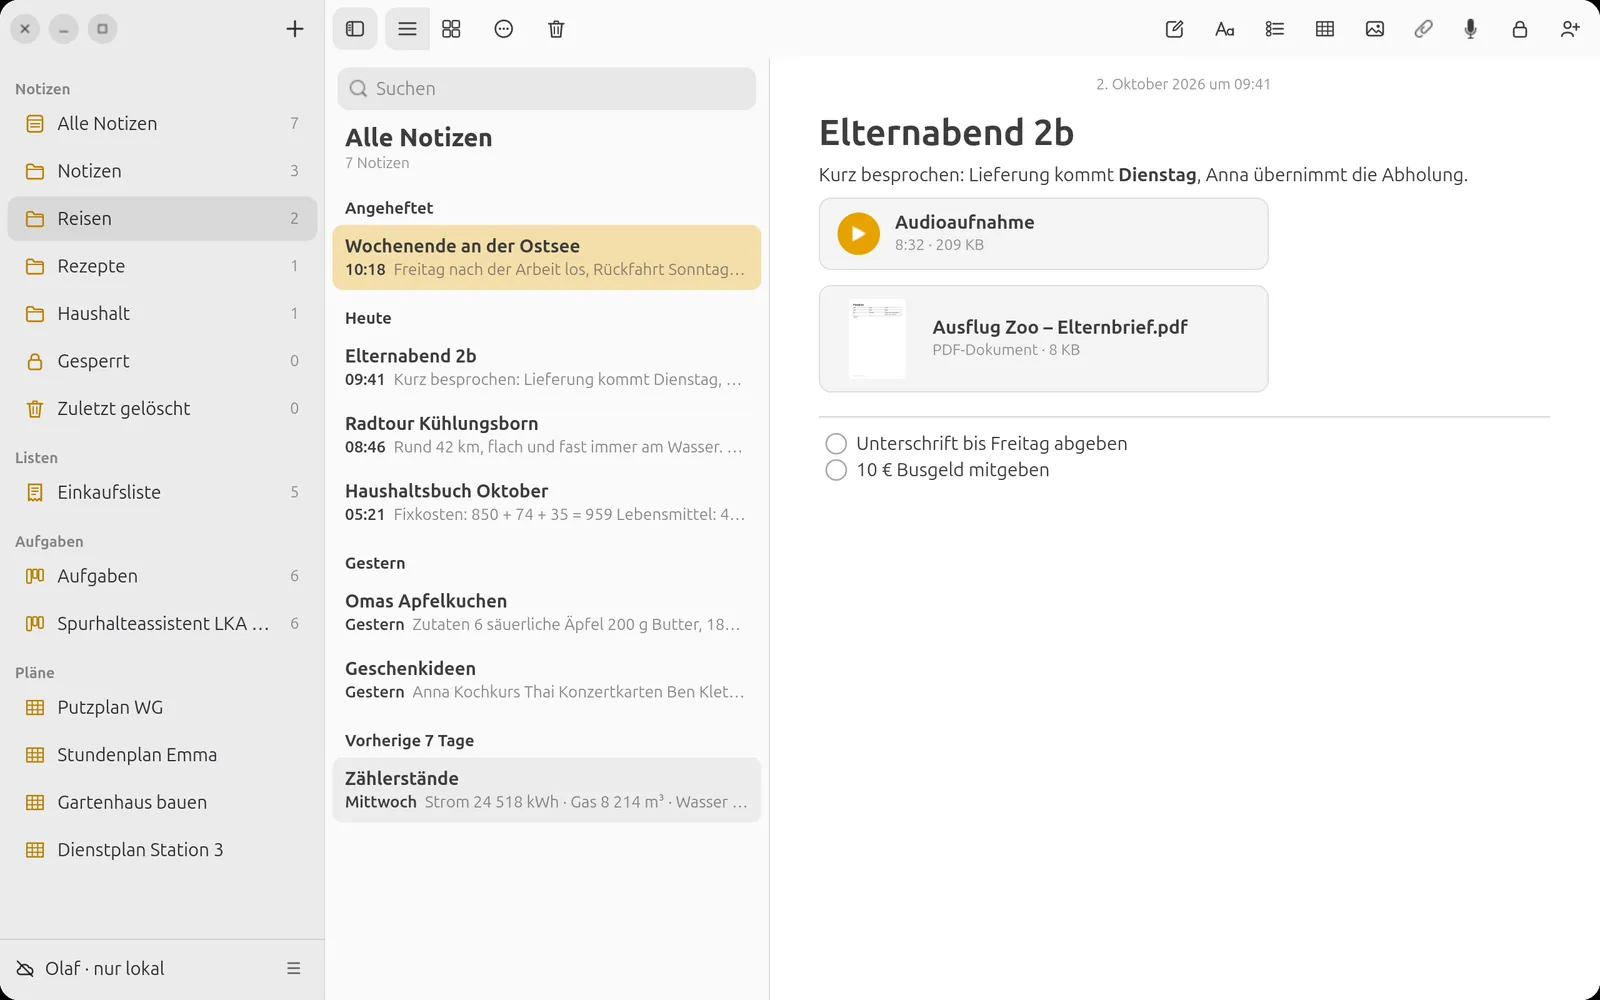Add link icon in toolbar

coord(1423,29)
